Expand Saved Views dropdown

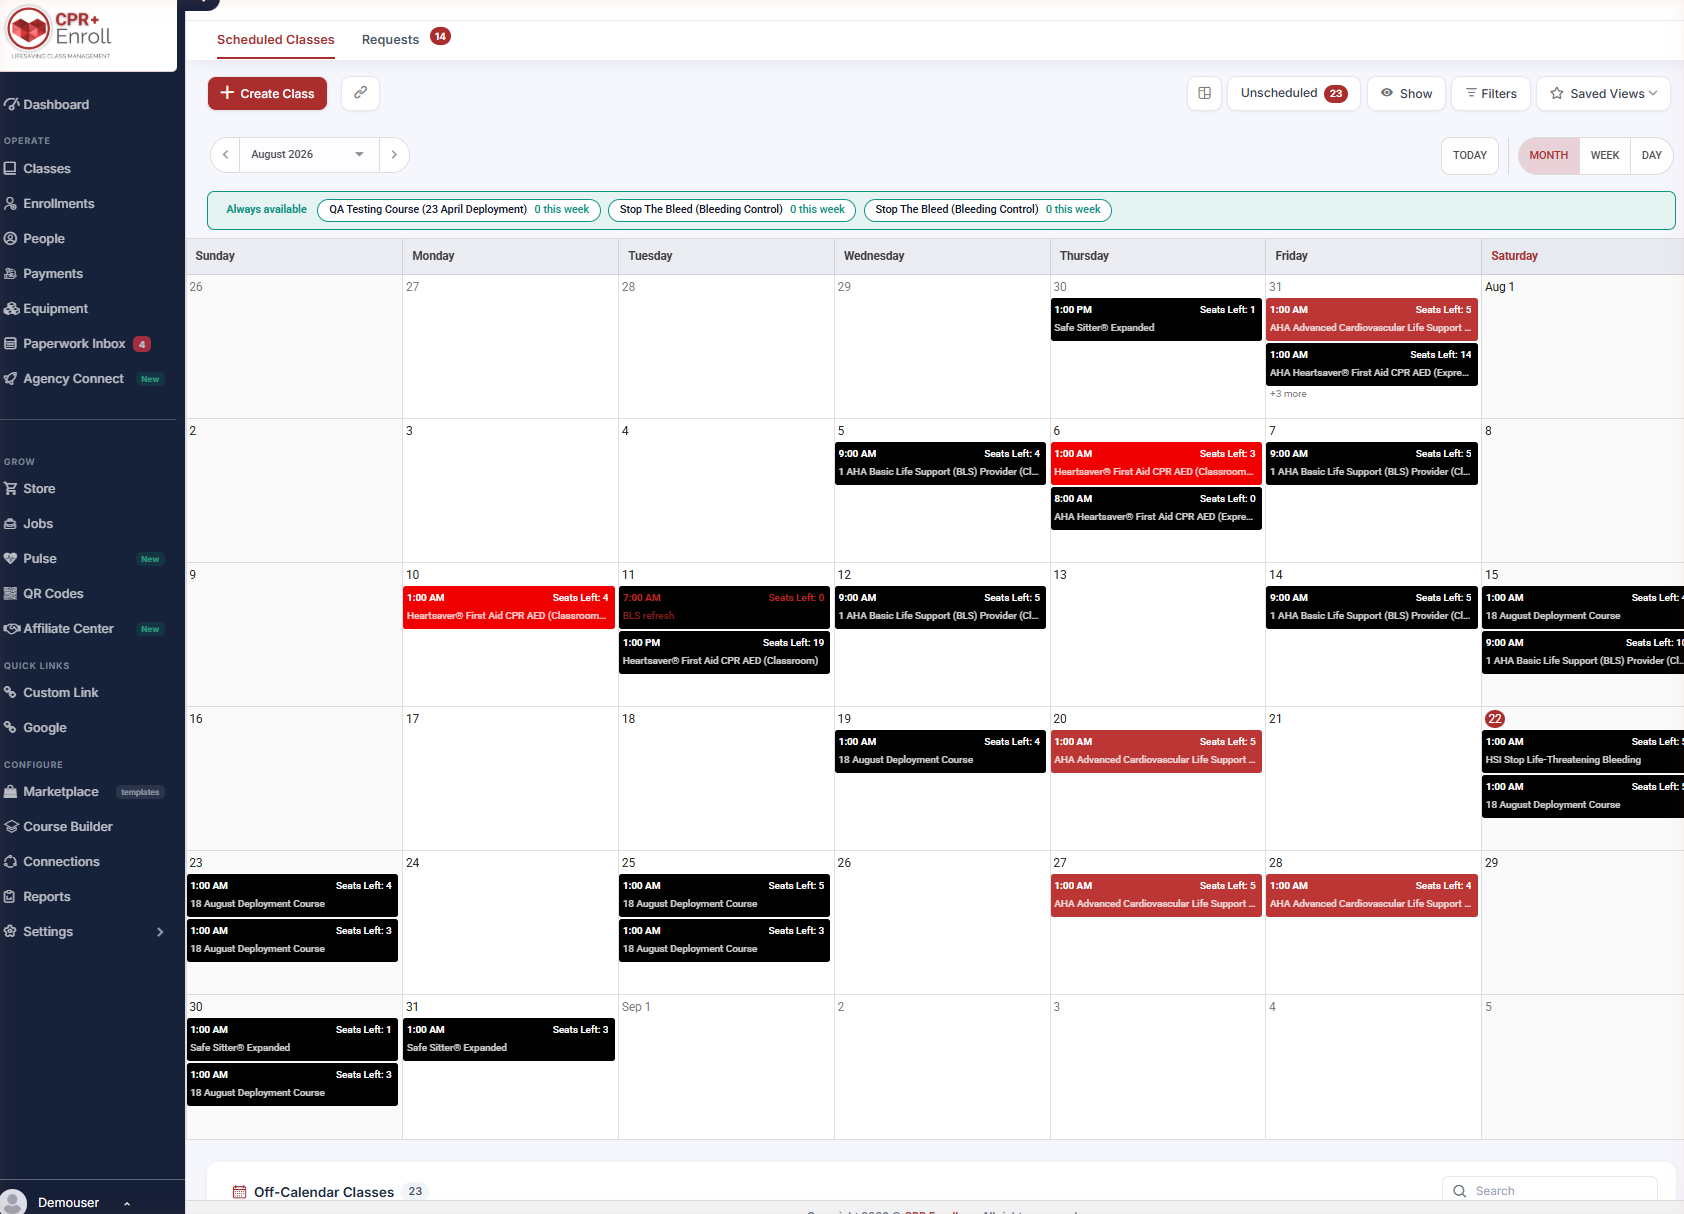click(1603, 93)
